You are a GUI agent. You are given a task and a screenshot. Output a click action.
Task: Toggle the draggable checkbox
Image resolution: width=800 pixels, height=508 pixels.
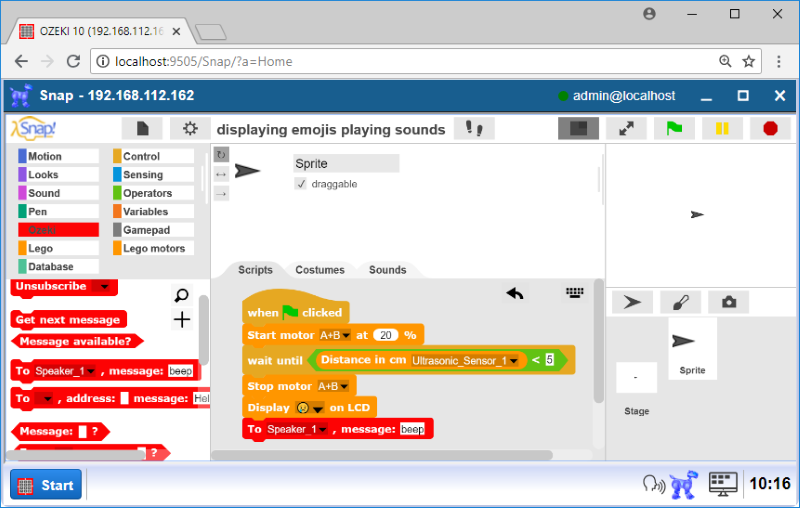301,184
